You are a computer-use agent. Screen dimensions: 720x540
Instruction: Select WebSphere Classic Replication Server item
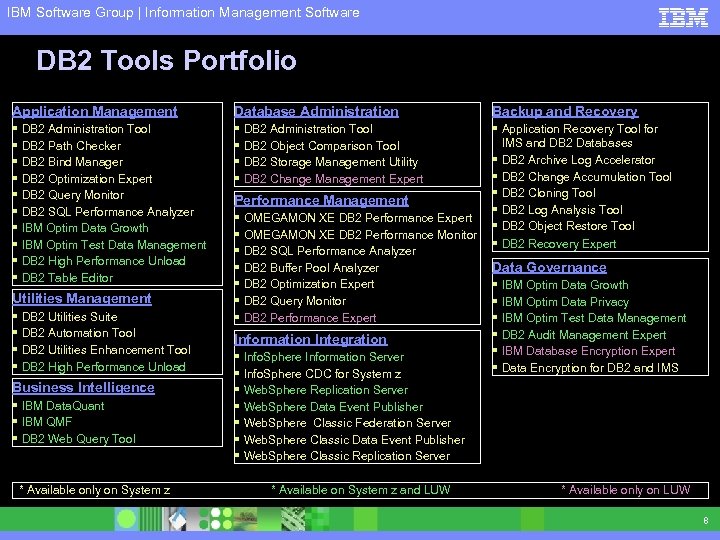pyautogui.click(x=347, y=456)
